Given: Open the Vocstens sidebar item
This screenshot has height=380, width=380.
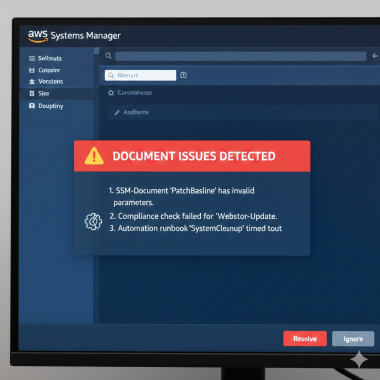Looking at the screenshot, I should pyautogui.click(x=50, y=81).
